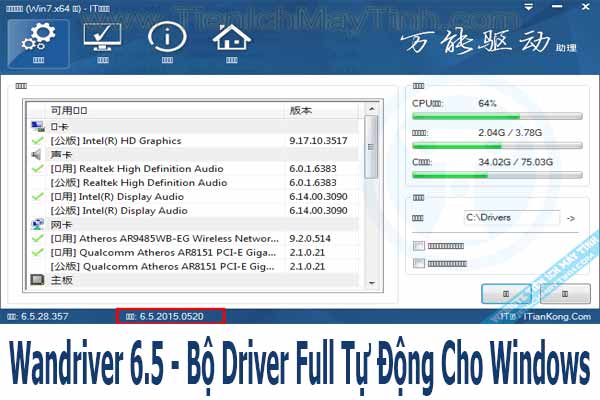600x400 pixels.
Task: Click the driver list scrollbar thumb
Action: (371, 147)
